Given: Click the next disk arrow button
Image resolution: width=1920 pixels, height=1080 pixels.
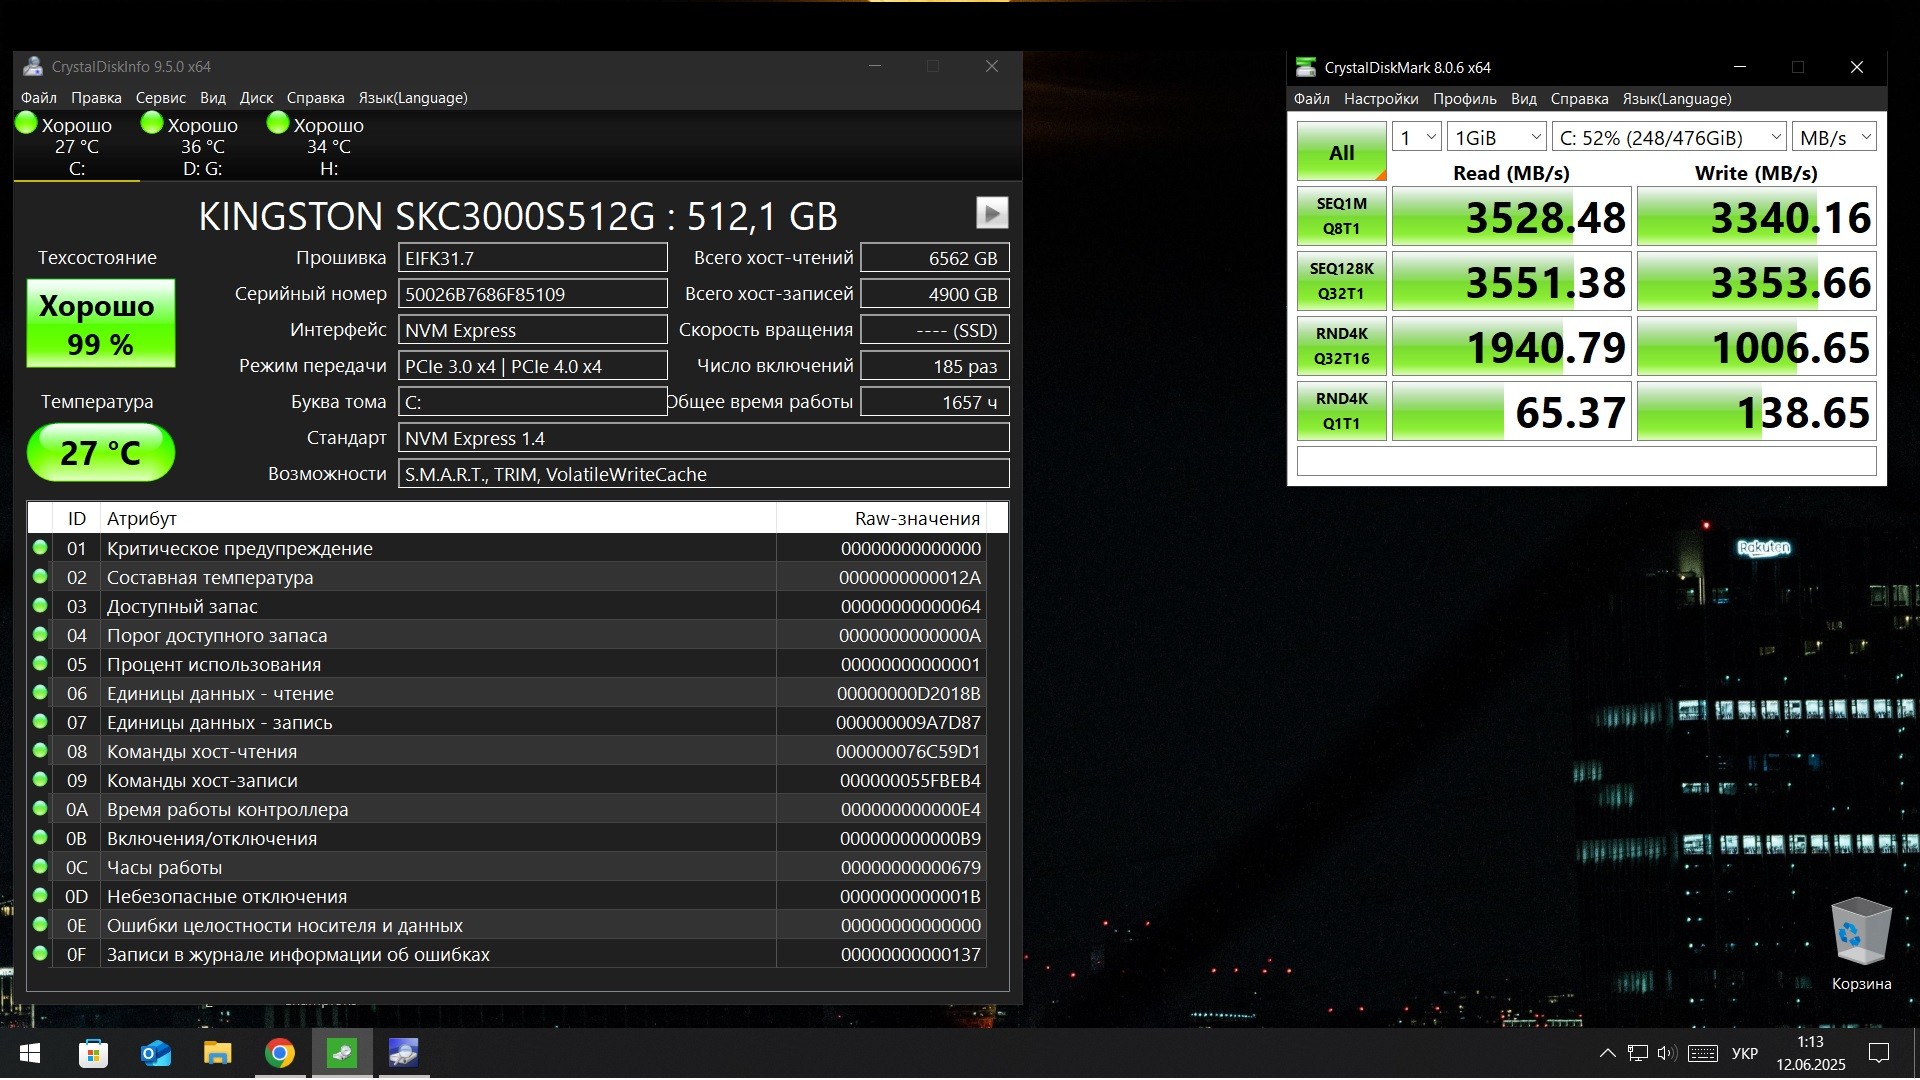Looking at the screenshot, I should pos(991,213).
